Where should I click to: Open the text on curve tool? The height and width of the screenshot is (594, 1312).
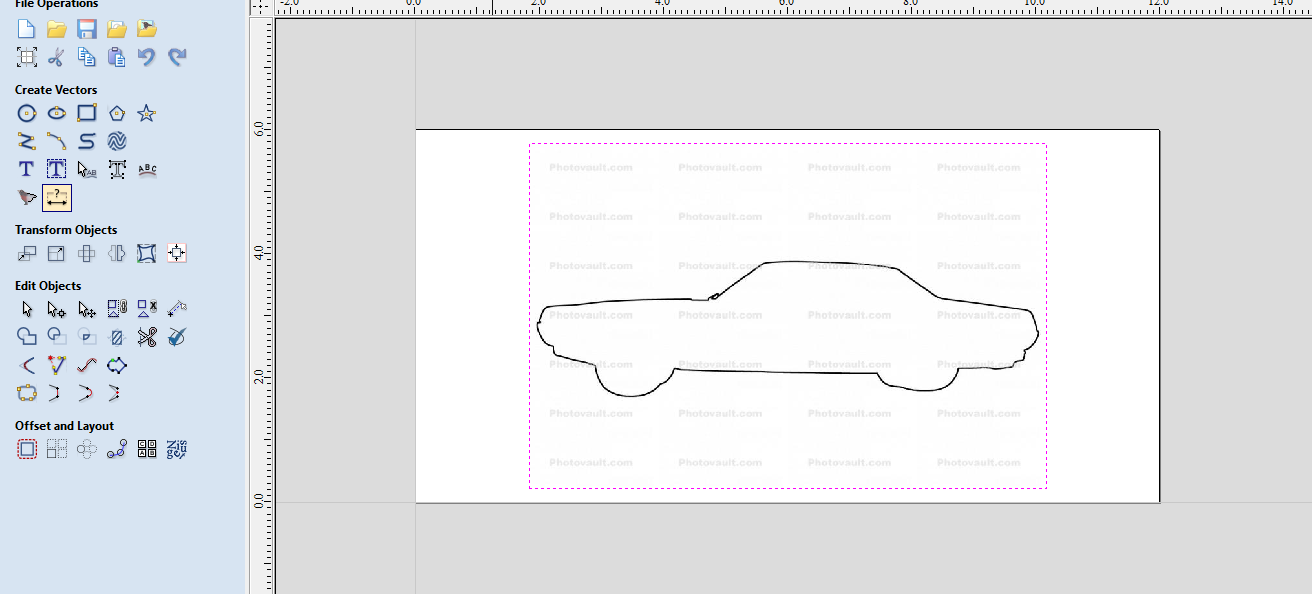click(147, 169)
